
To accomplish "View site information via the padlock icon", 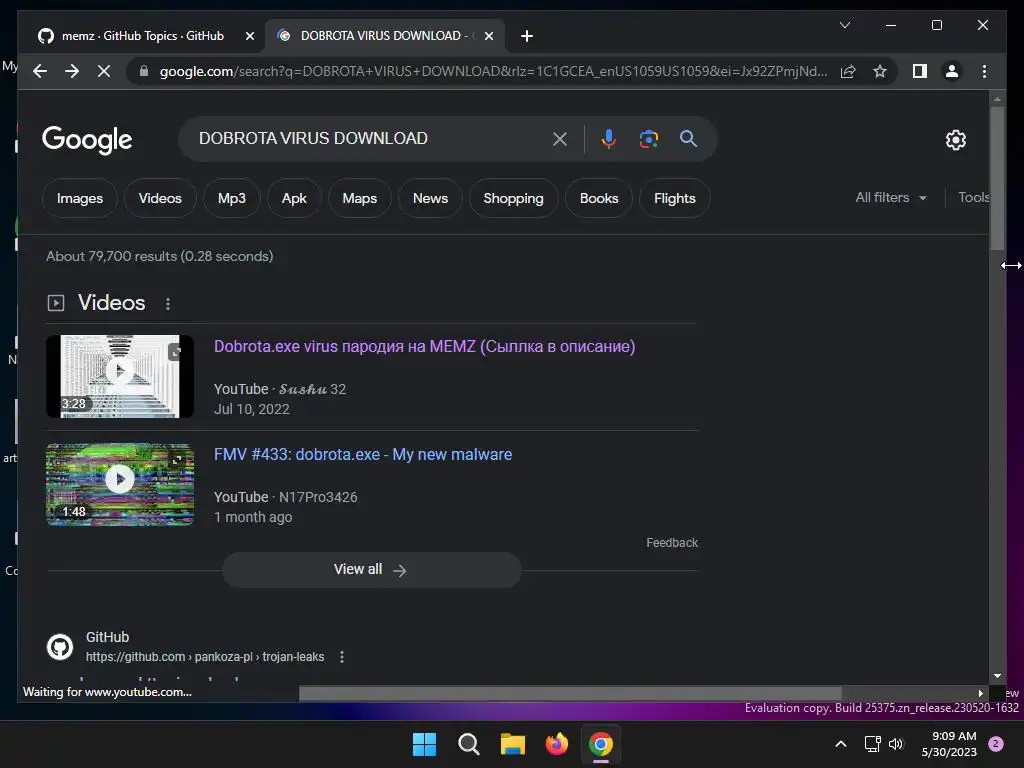I will [144, 71].
